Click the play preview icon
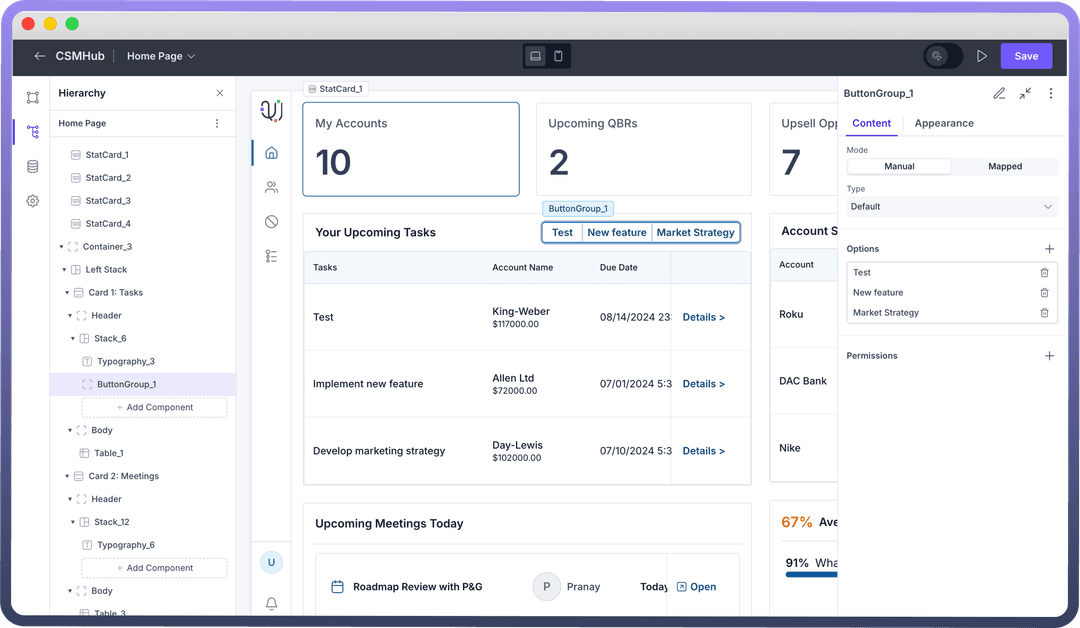The width and height of the screenshot is (1080, 628). (982, 56)
